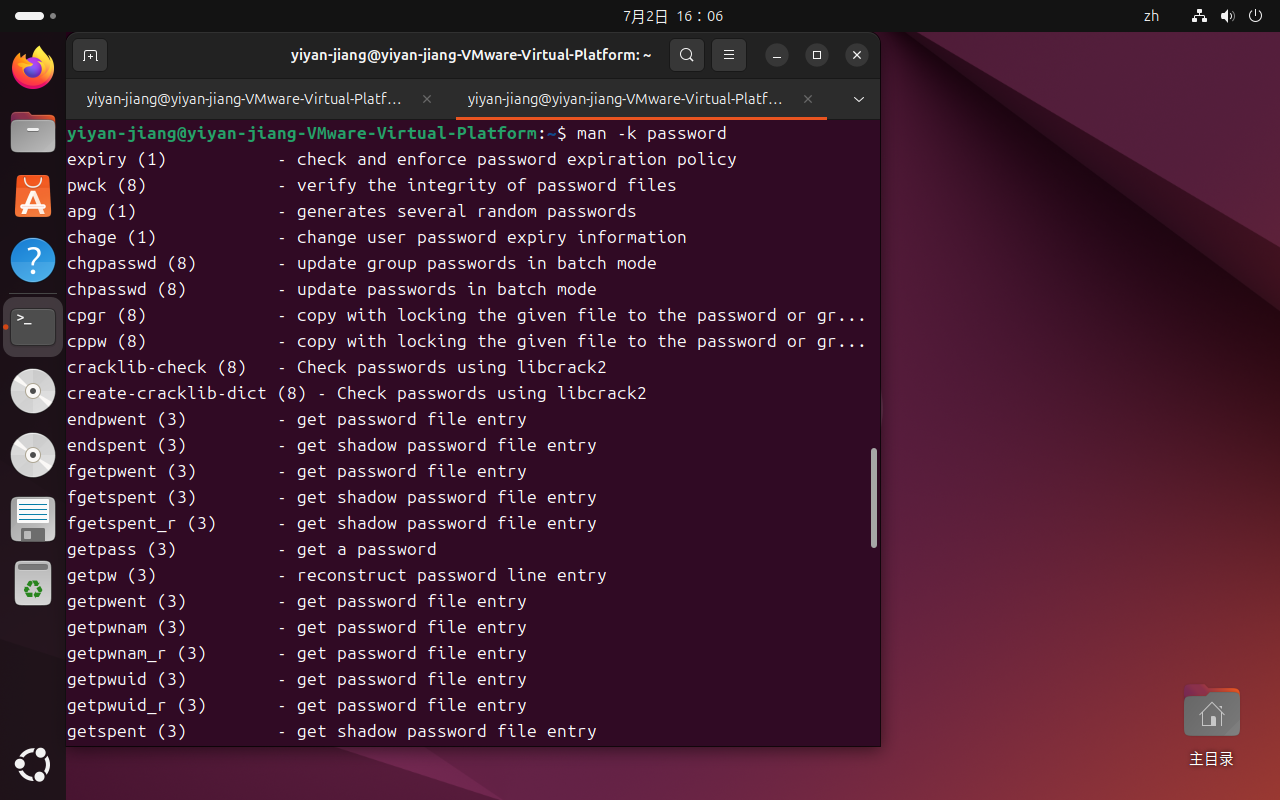The height and width of the screenshot is (800, 1280).
Task: Click the 'cppw (8)' entry
Action: pos(107,341)
